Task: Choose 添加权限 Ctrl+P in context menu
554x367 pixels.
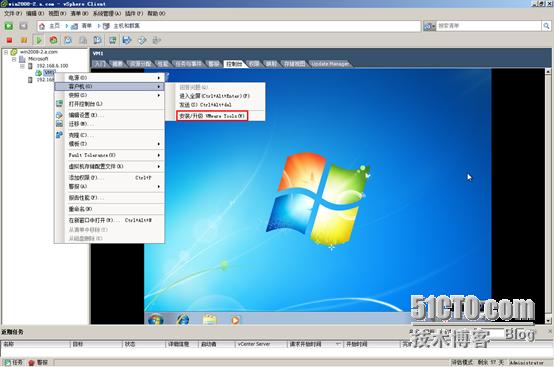Action: (110, 178)
